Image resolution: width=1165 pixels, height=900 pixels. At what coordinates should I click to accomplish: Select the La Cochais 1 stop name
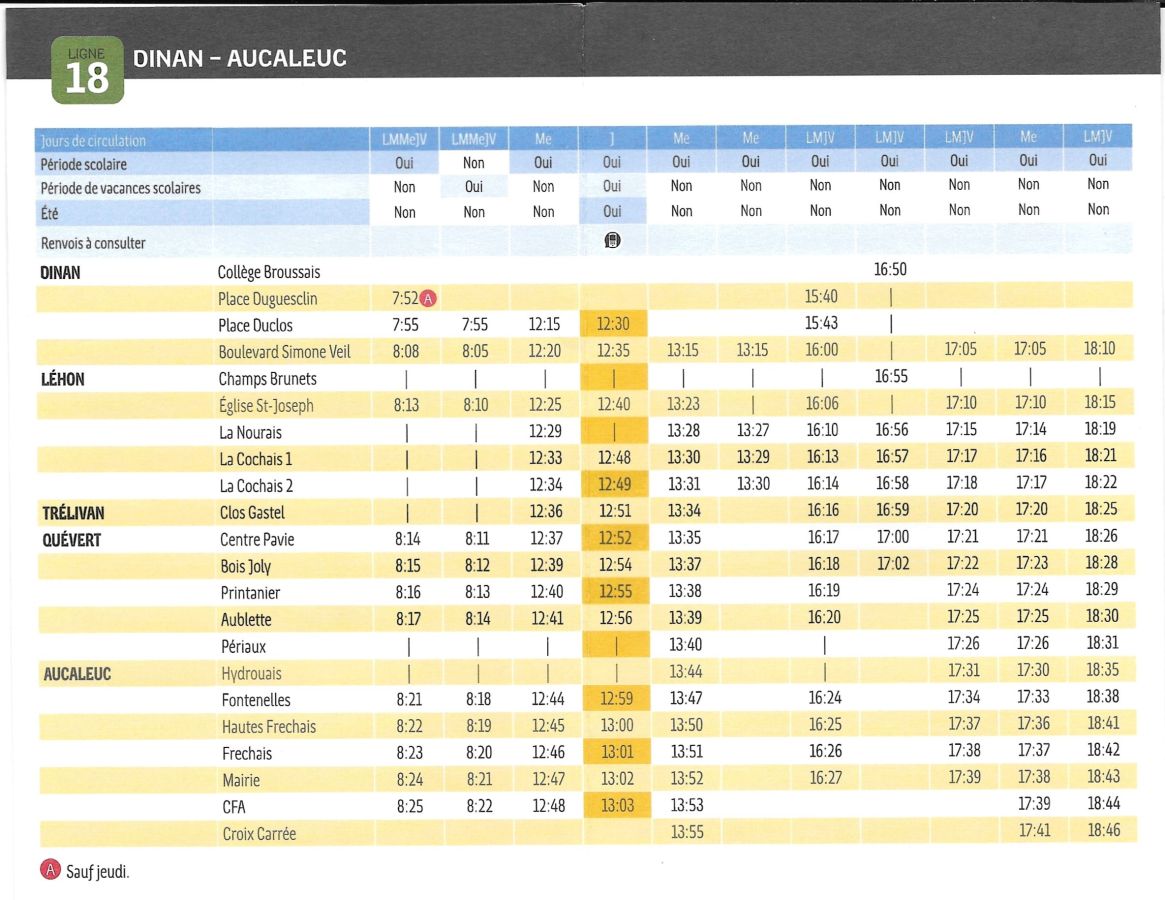pos(256,459)
